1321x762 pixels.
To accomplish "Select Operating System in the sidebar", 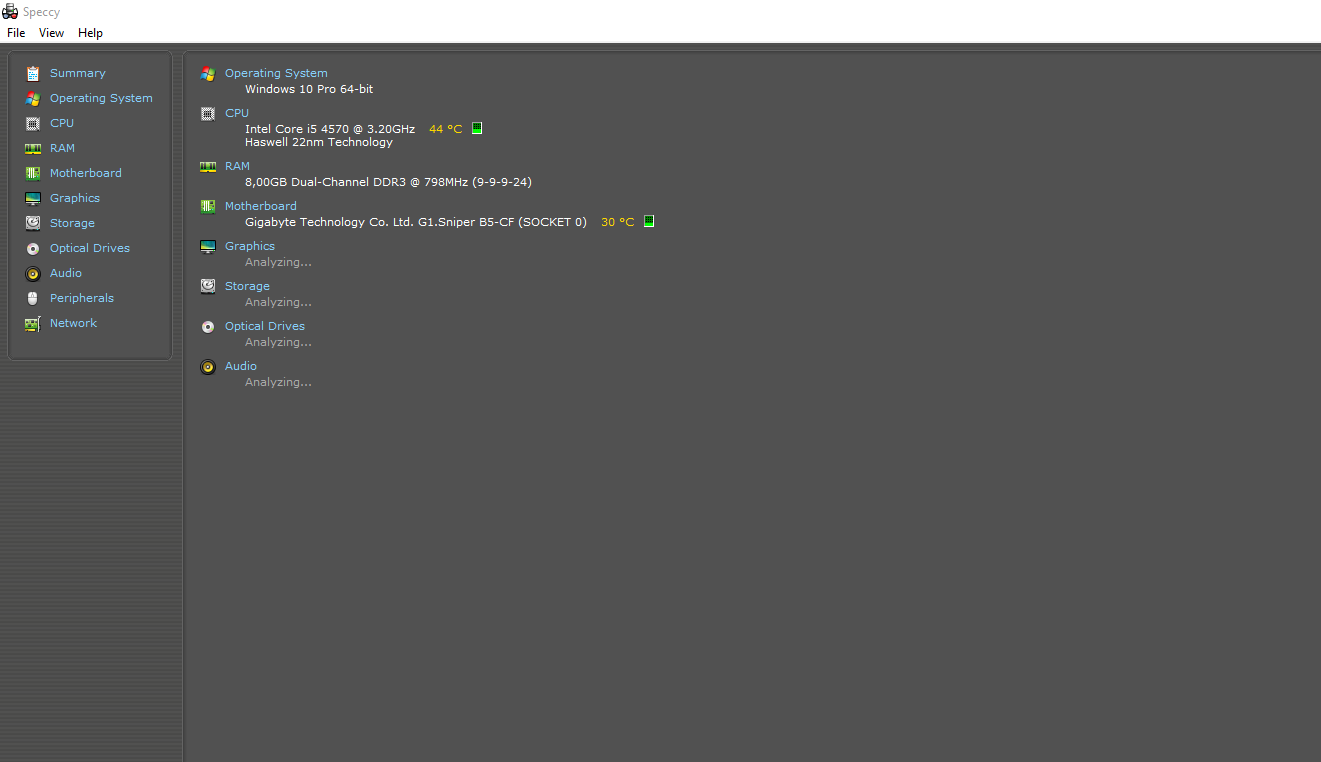I will [101, 98].
